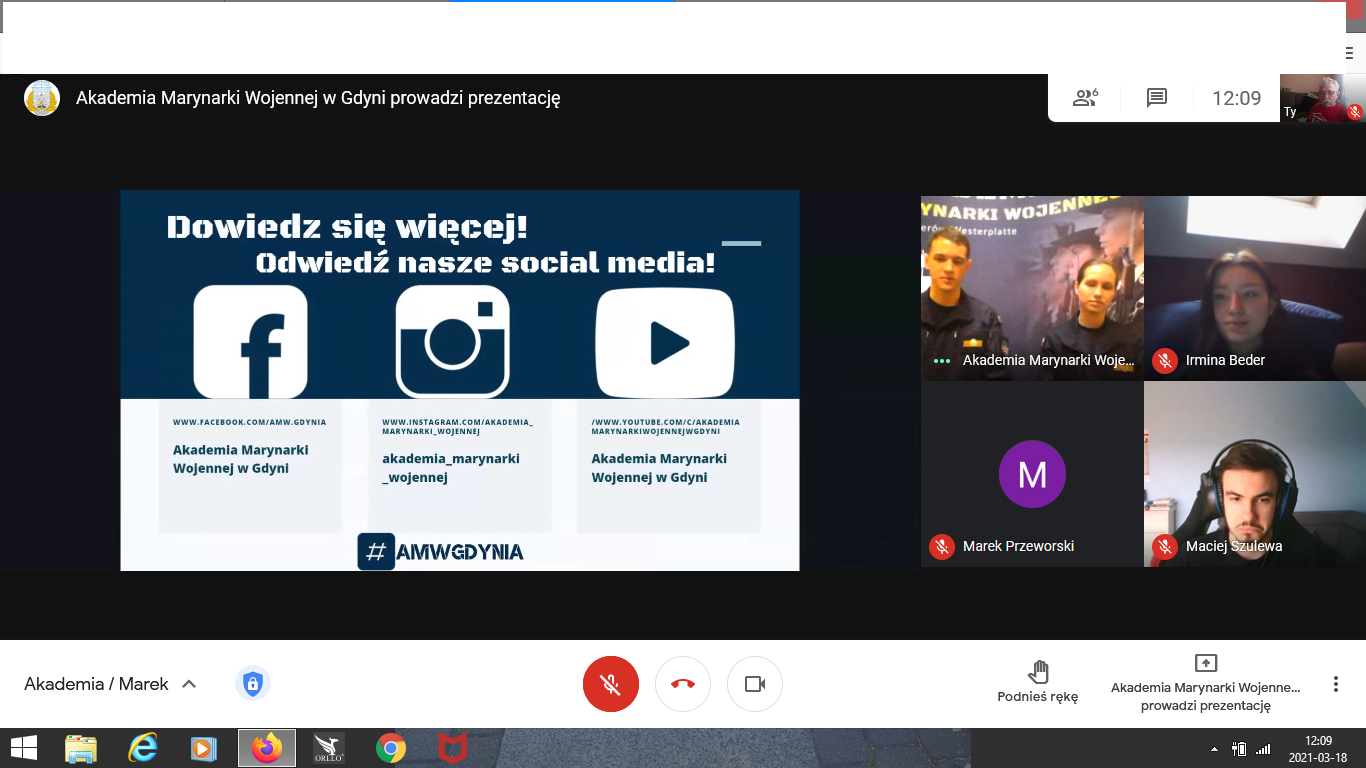Click the presenter banner text at the top
The height and width of the screenshot is (768, 1366).
pyautogui.click(x=318, y=98)
